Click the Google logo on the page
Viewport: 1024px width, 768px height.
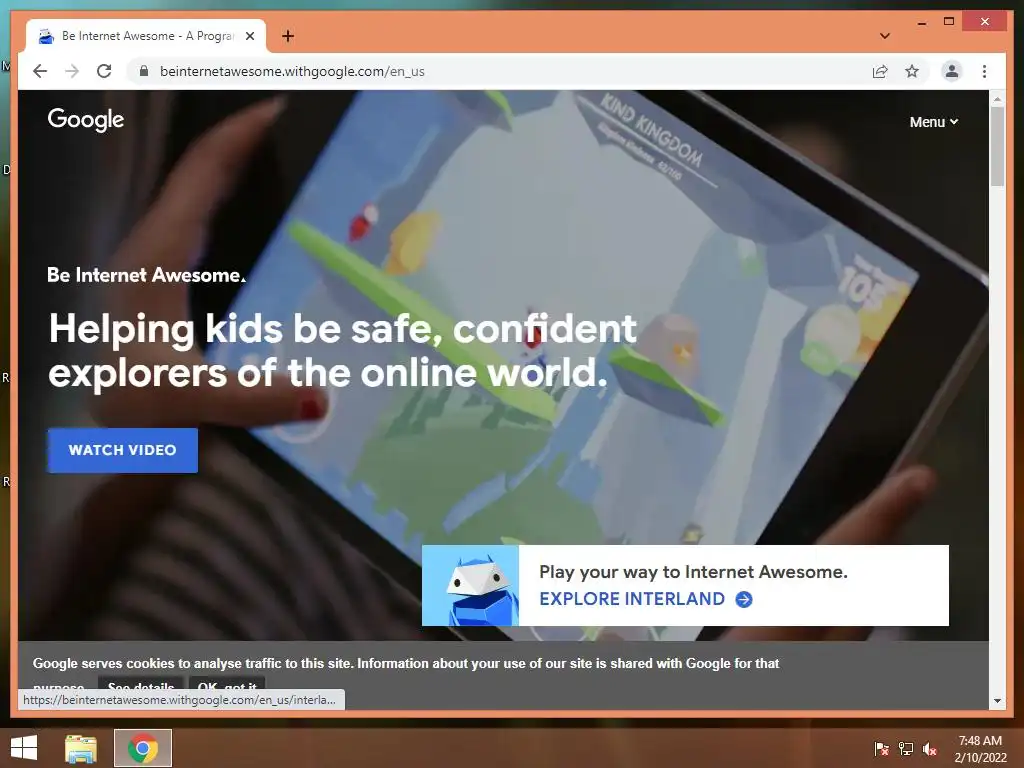[x=86, y=120]
